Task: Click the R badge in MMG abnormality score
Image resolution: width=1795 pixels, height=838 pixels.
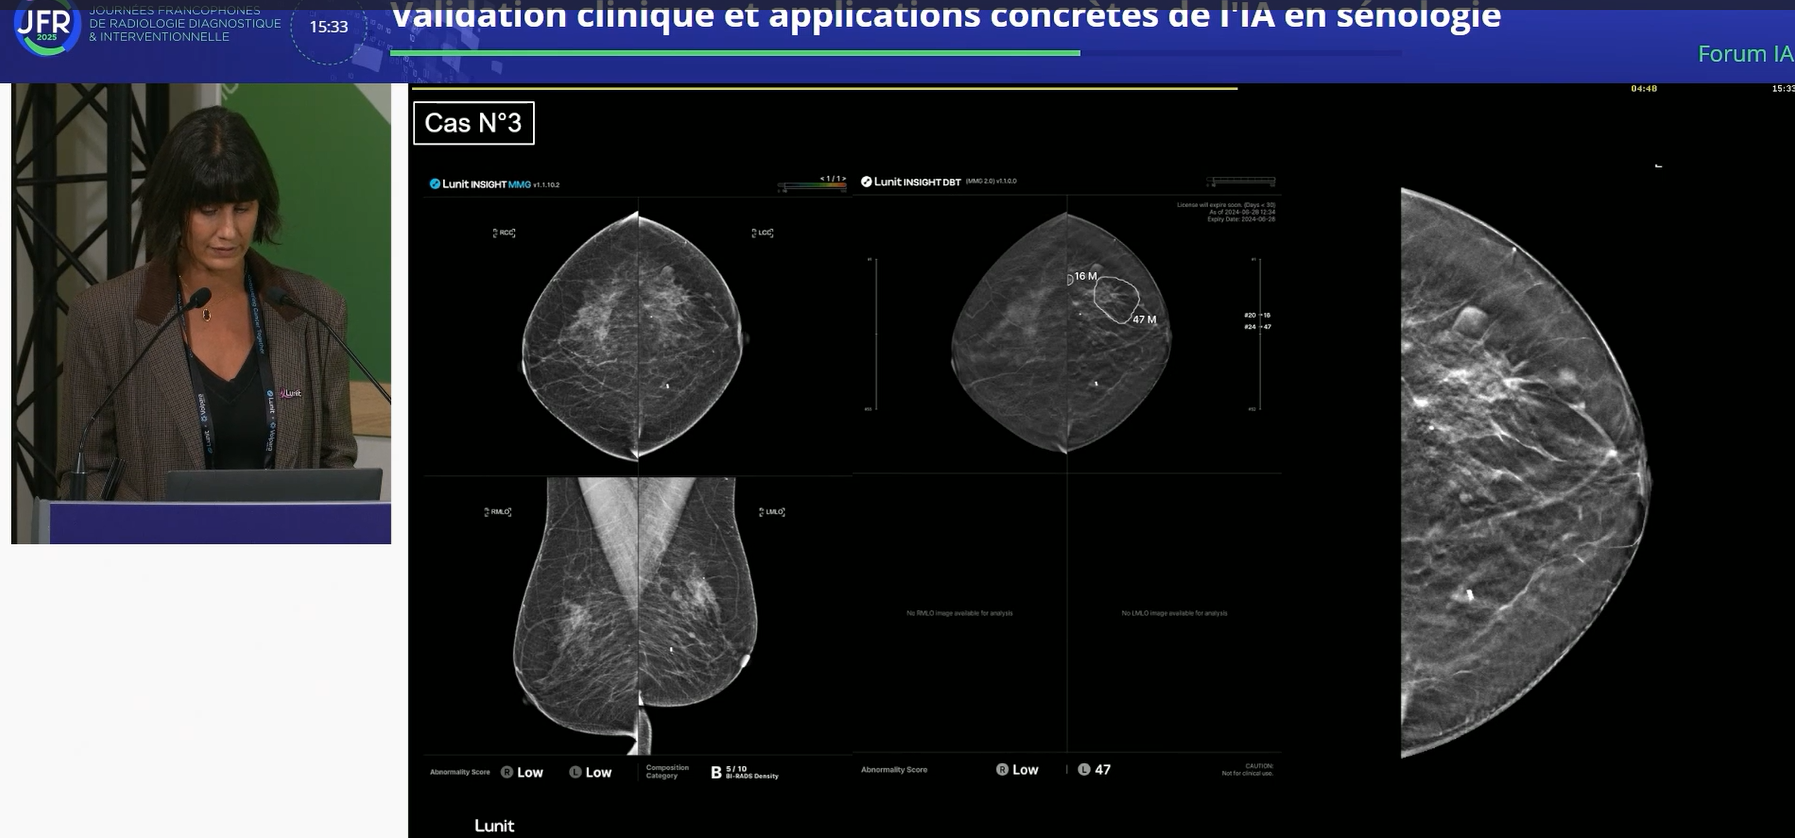Action: (x=507, y=772)
